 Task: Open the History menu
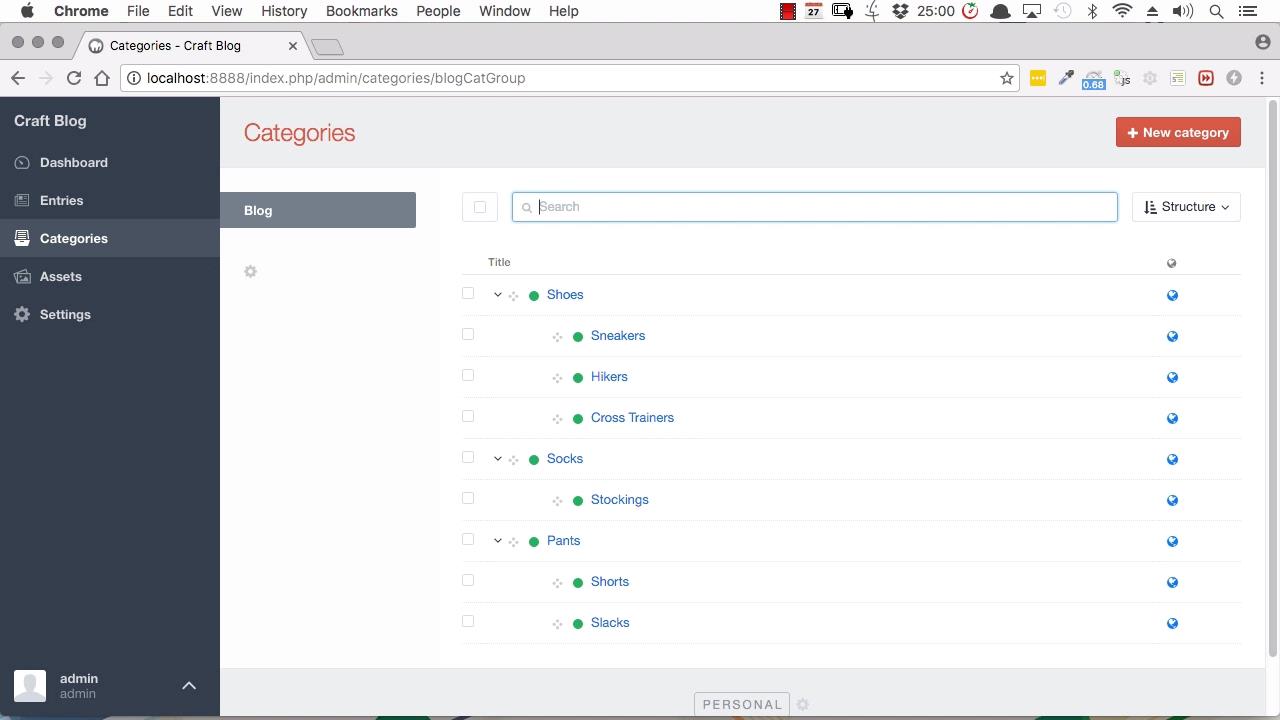coord(284,11)
